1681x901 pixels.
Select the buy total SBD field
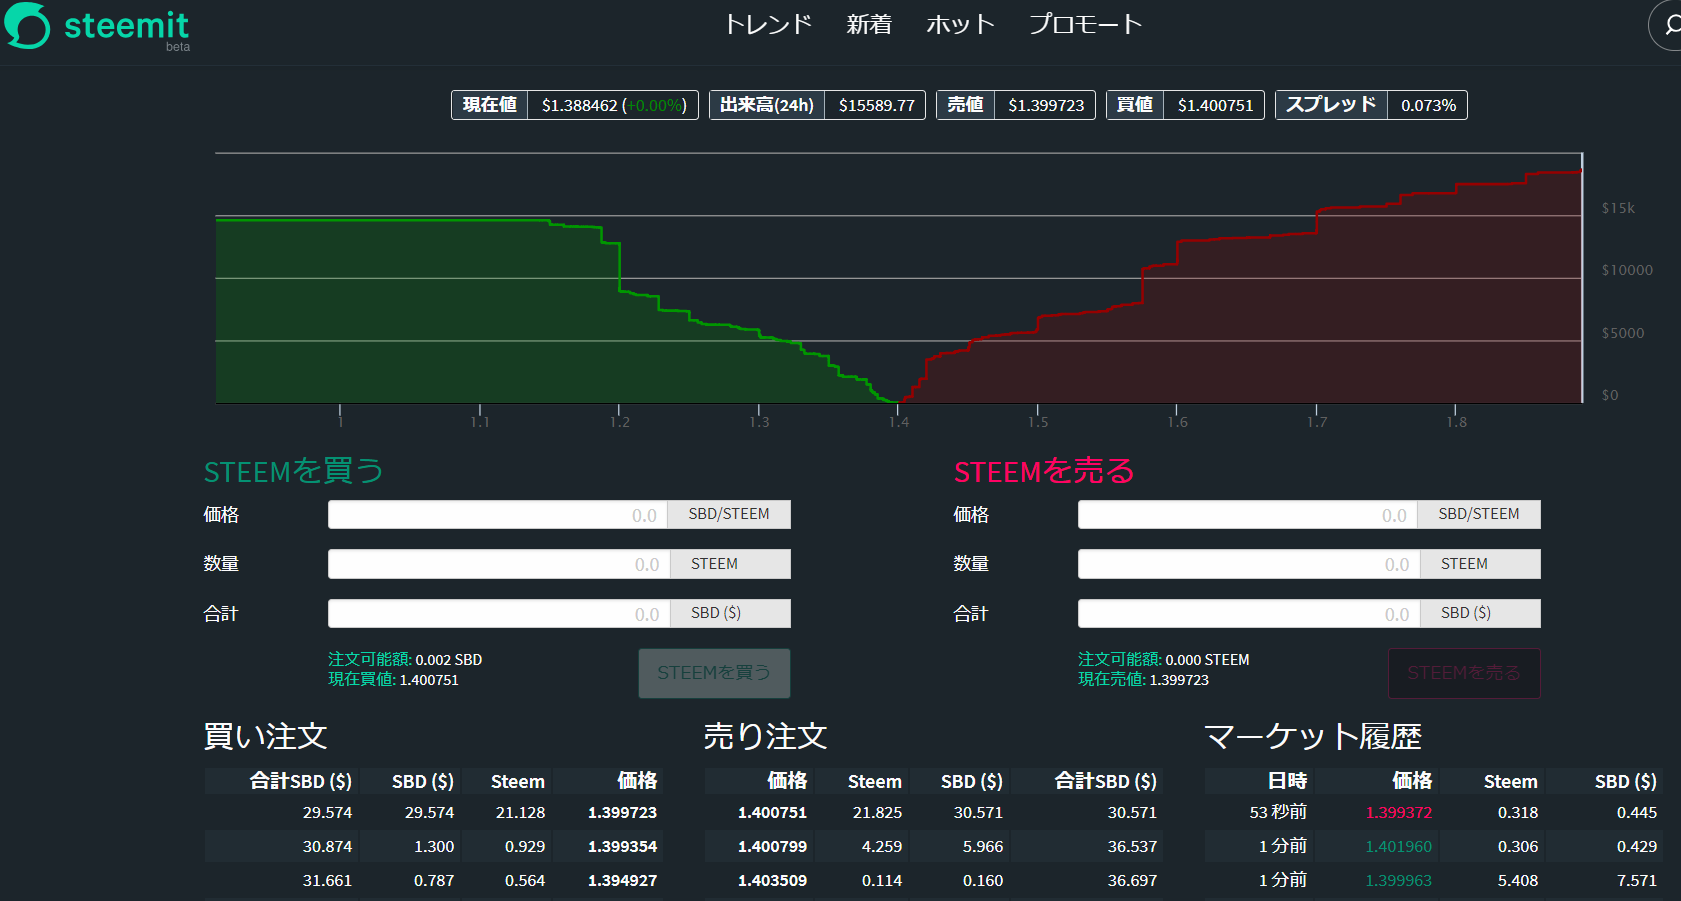[x=497, y=614]
